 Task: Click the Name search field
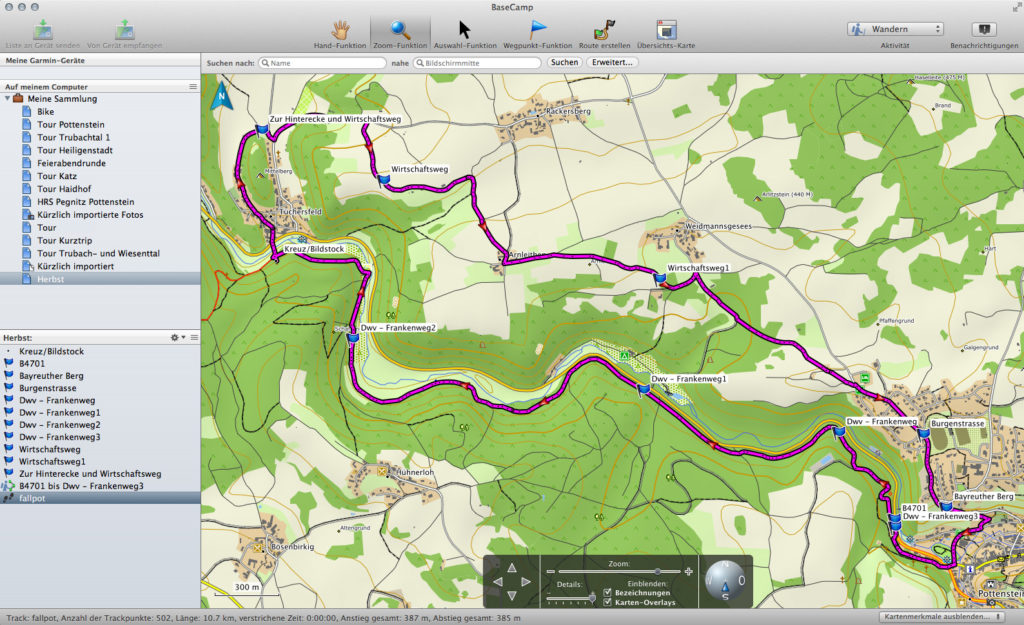[x=322, y=63]
